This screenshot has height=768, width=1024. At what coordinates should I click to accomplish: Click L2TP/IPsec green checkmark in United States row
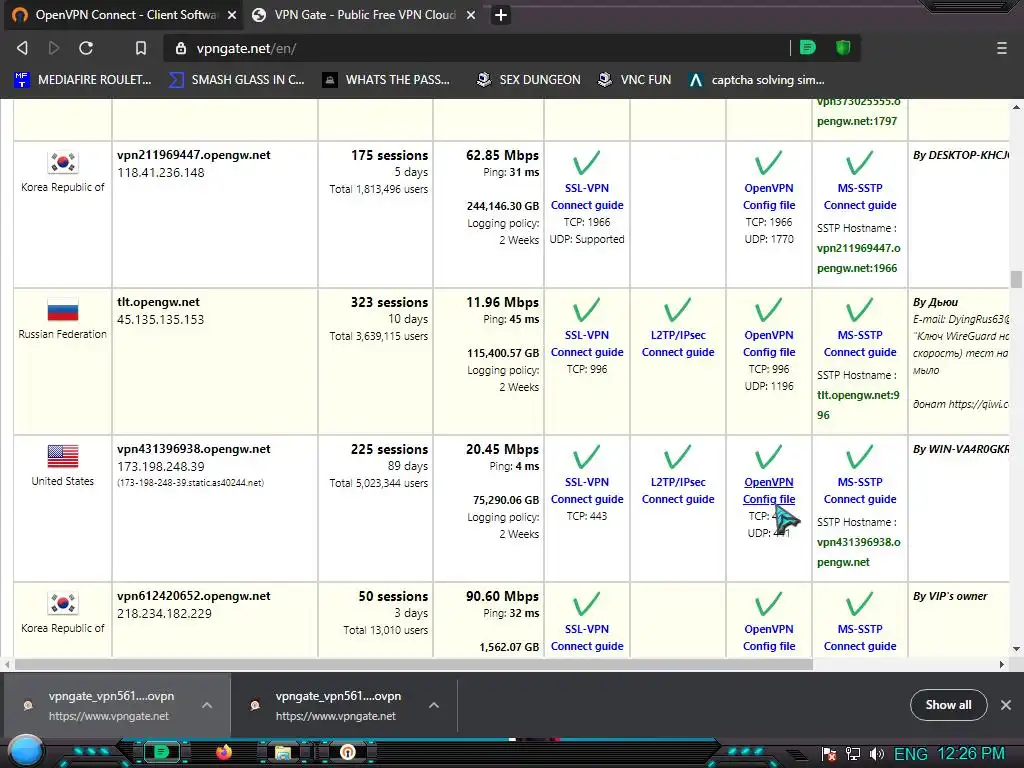(678, 456)
